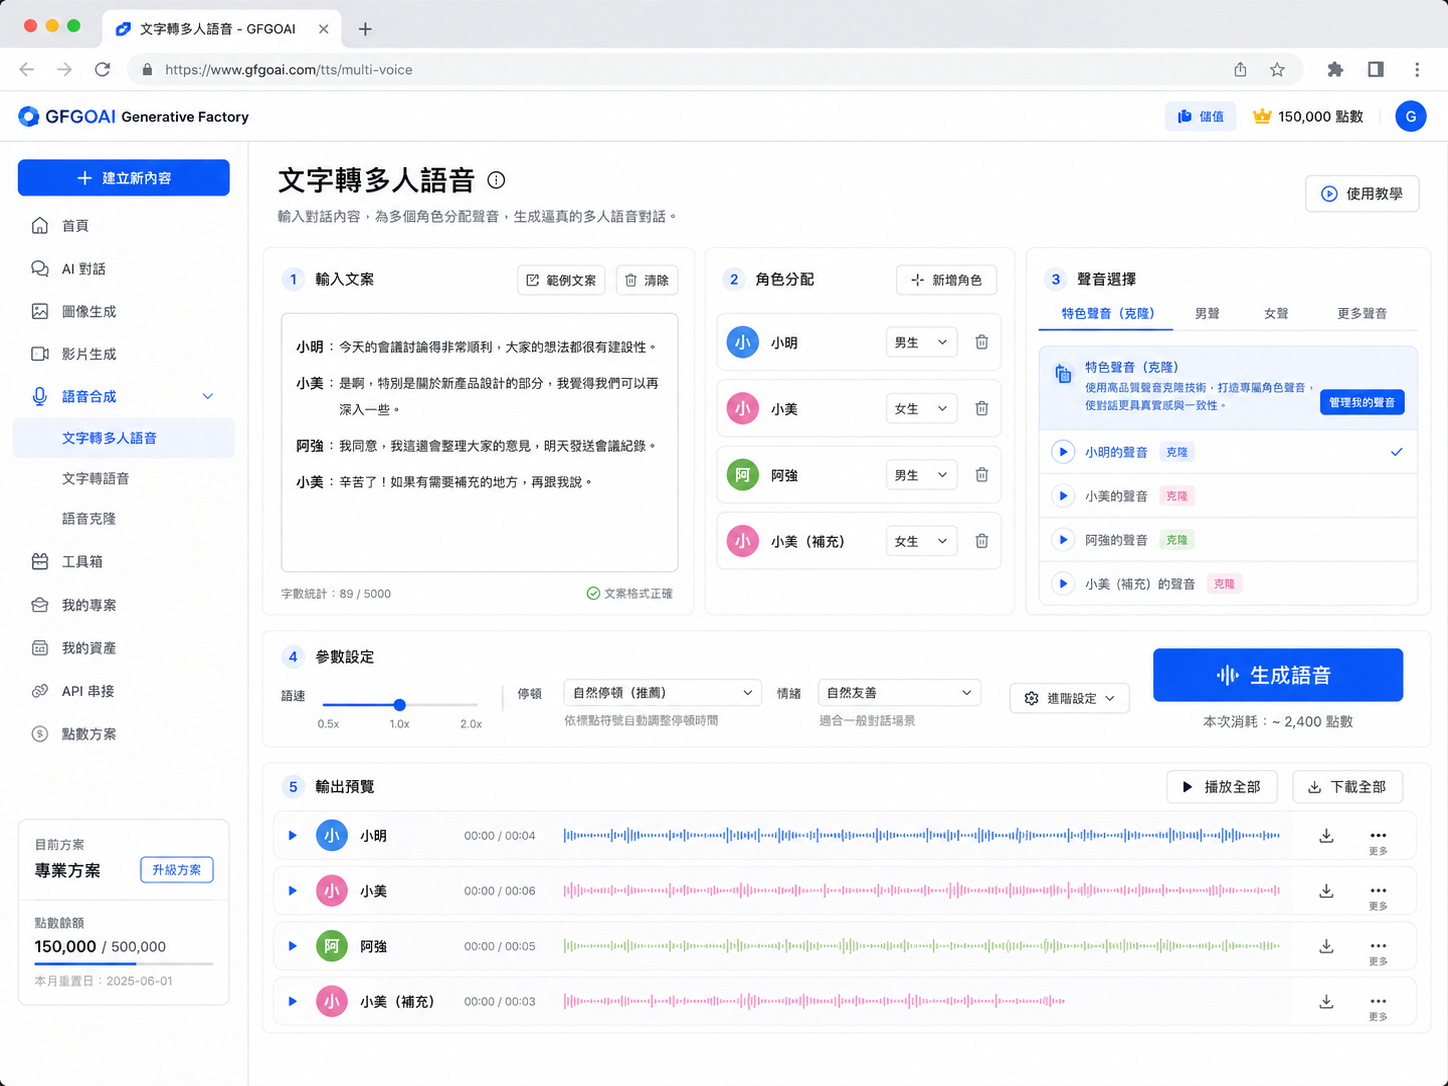Download the 小美 audio track
Screen dimensions: 1448x1086
(x=1326, y=891)
